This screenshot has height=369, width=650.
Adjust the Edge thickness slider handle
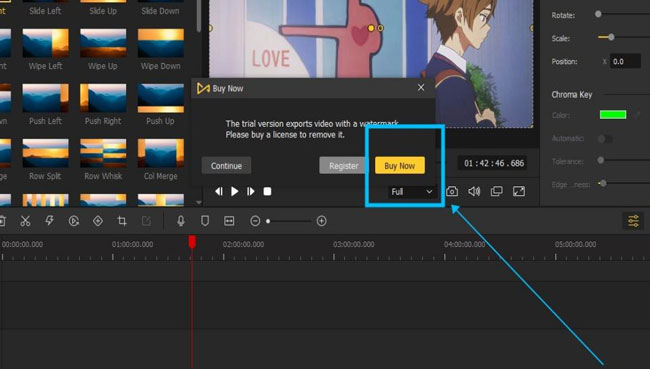click(603, 183)
